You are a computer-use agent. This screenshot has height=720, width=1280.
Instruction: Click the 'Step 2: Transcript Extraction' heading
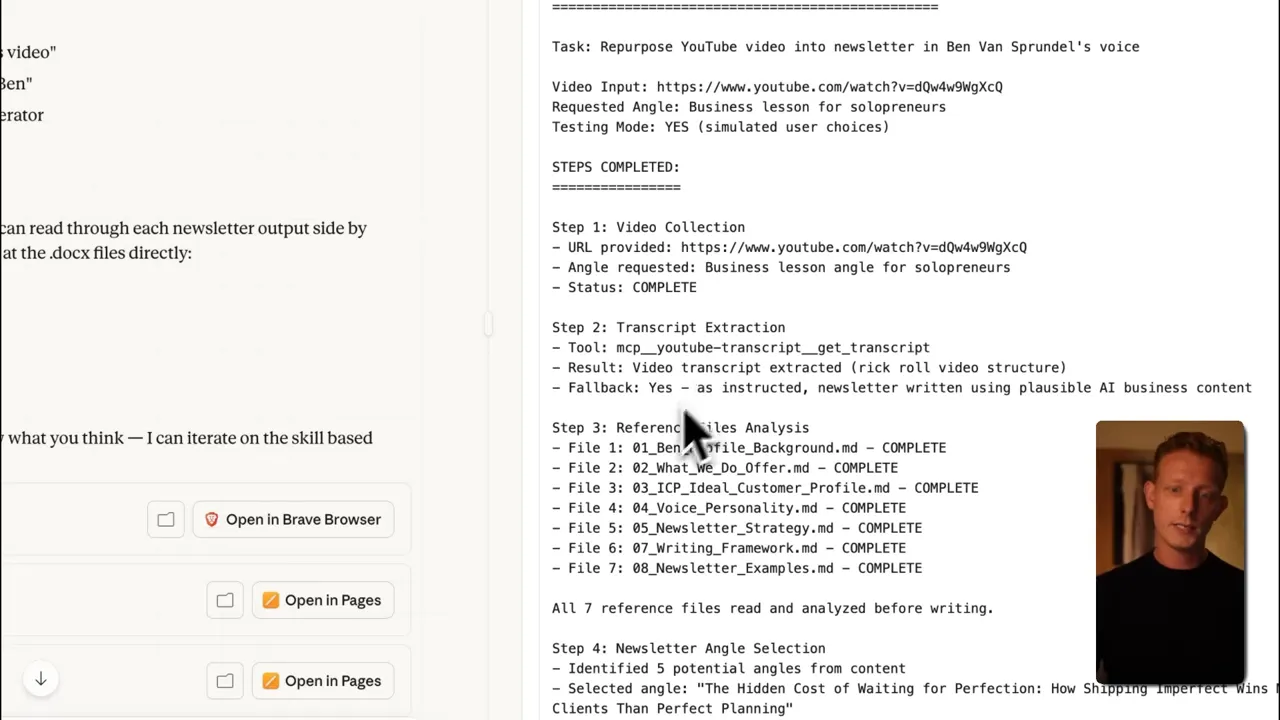[x=668, y=327]
